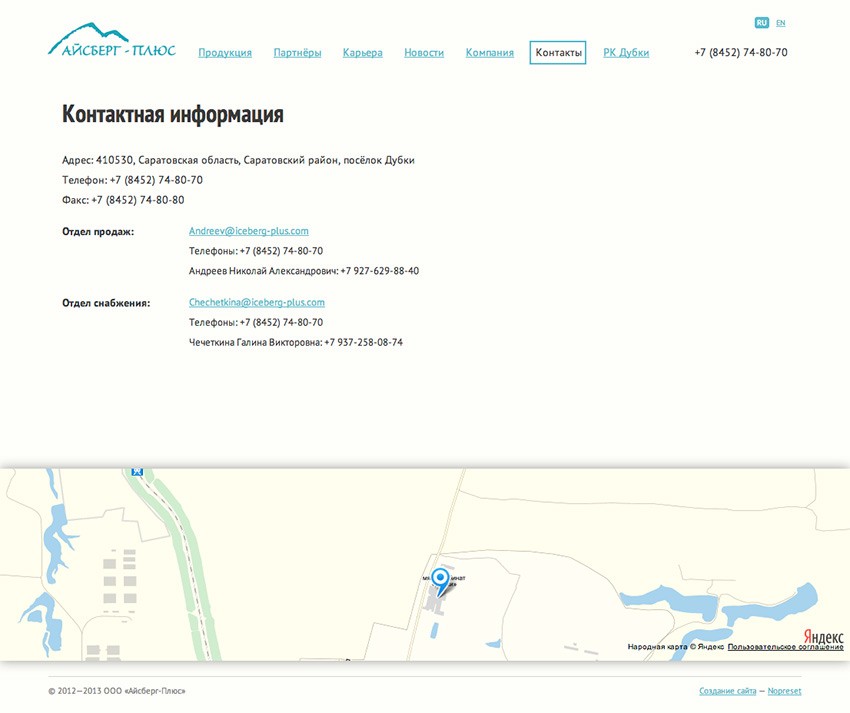Click the blue map location pin
Image resolution: width=850 pixels, height=713 pixels.
[439, 579]
